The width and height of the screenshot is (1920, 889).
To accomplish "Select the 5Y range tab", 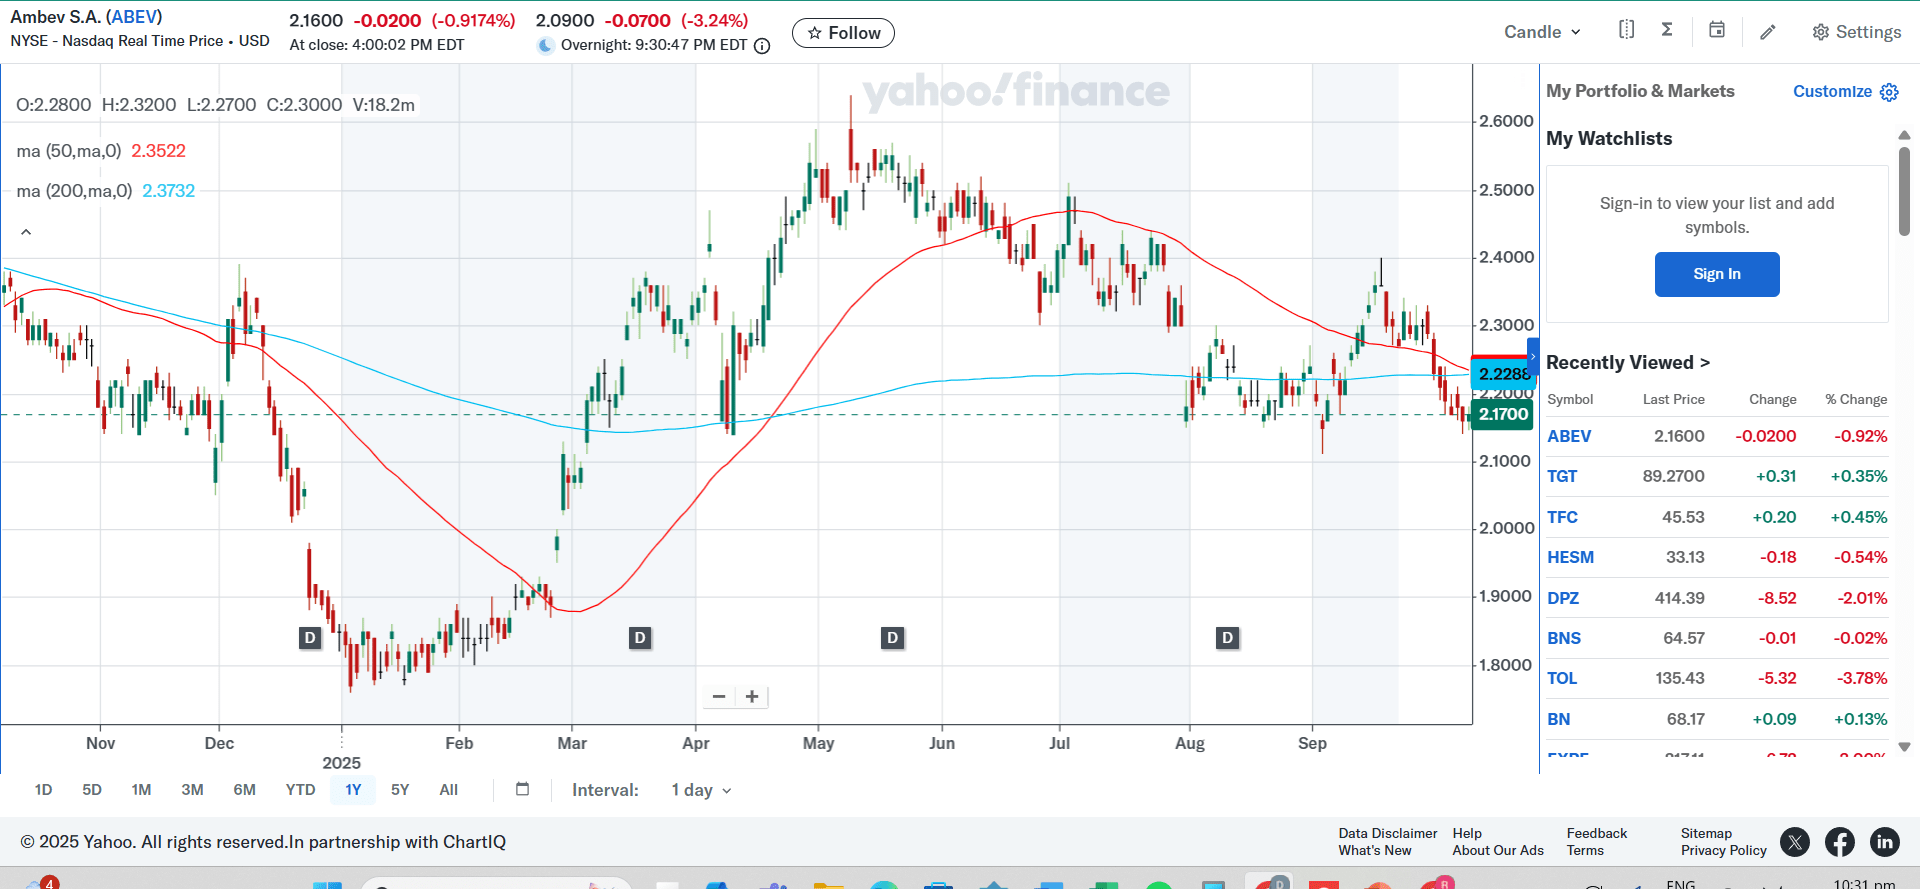I will (x=400, y=790).
